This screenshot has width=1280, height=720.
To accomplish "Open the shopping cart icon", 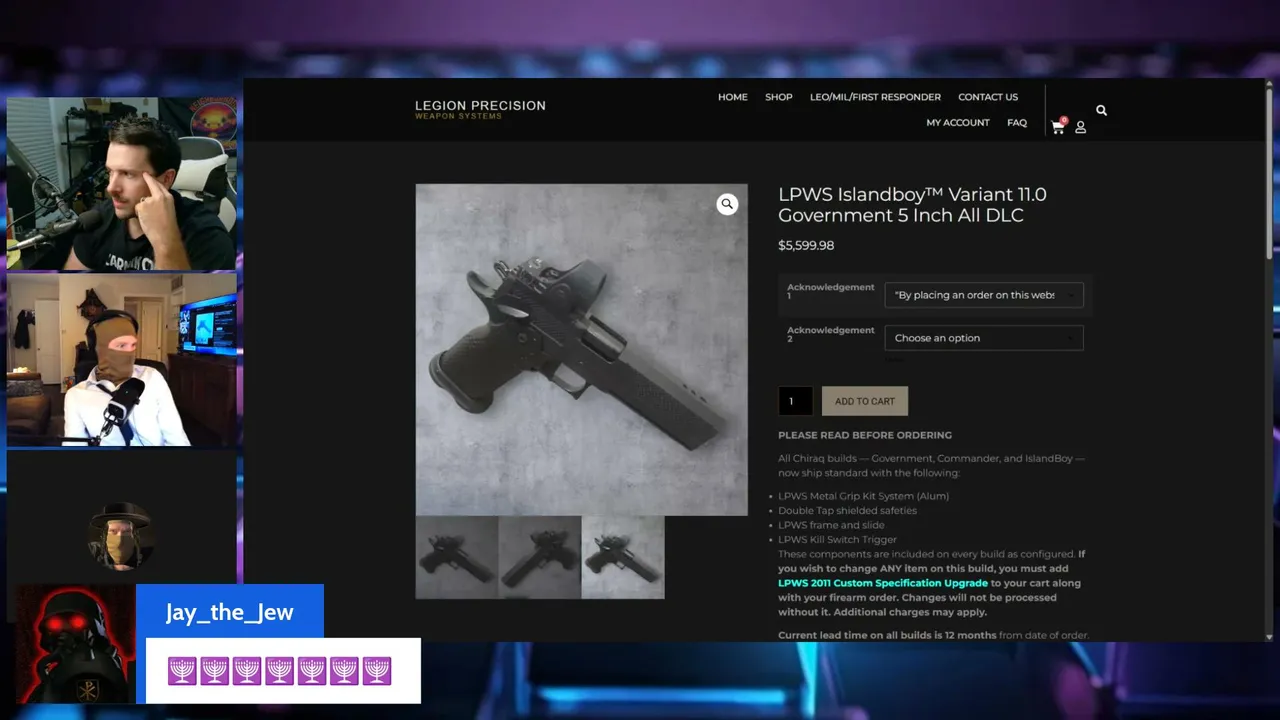I will point(1058,126).
